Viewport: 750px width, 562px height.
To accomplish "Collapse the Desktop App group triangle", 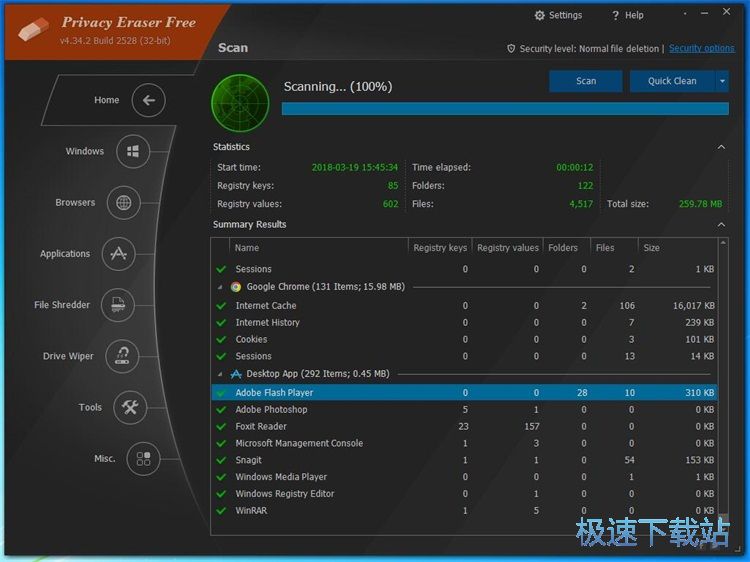I will pos(220,375).
